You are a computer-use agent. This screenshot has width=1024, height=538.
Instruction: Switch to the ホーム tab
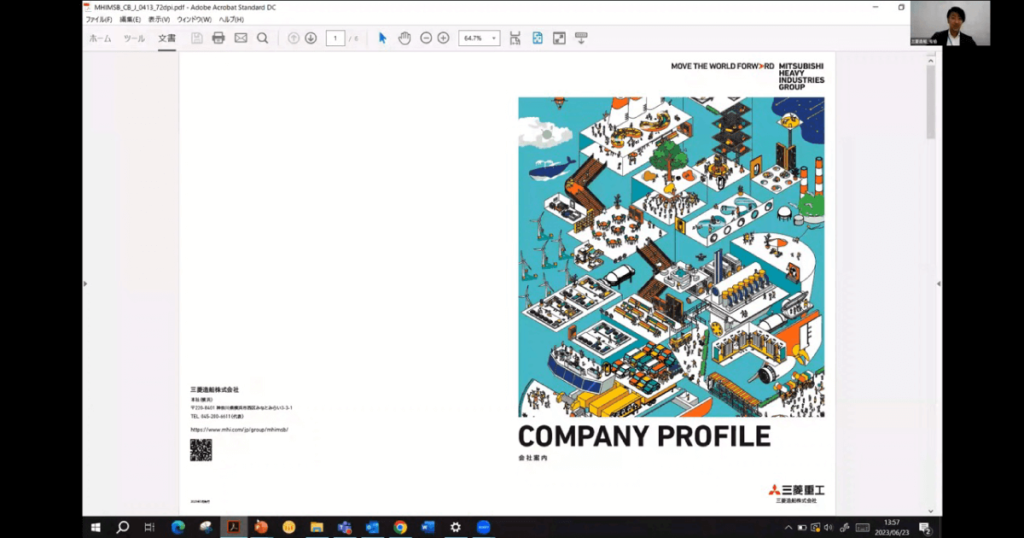click(100, 39)
